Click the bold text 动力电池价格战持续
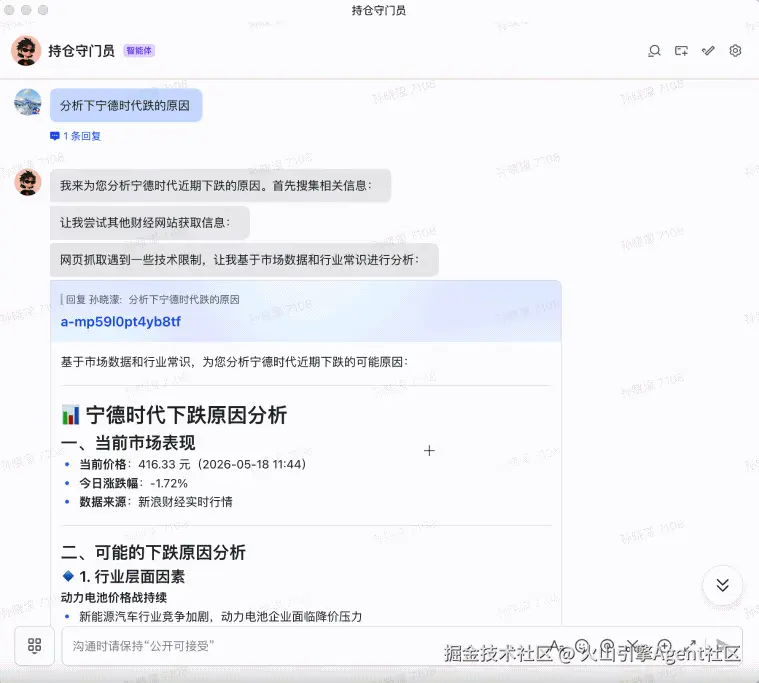 click(114, 598)
